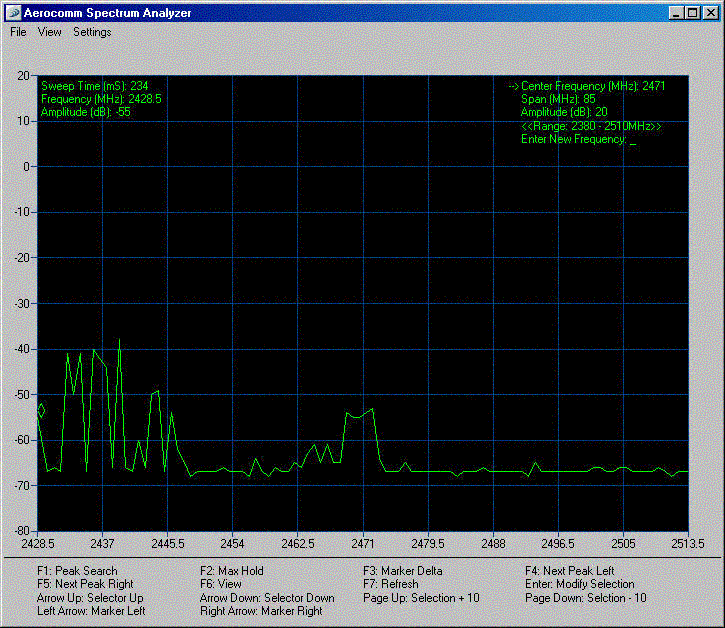
Task: Click the Enter New Frequency input field
Action: tap(633, 140)
